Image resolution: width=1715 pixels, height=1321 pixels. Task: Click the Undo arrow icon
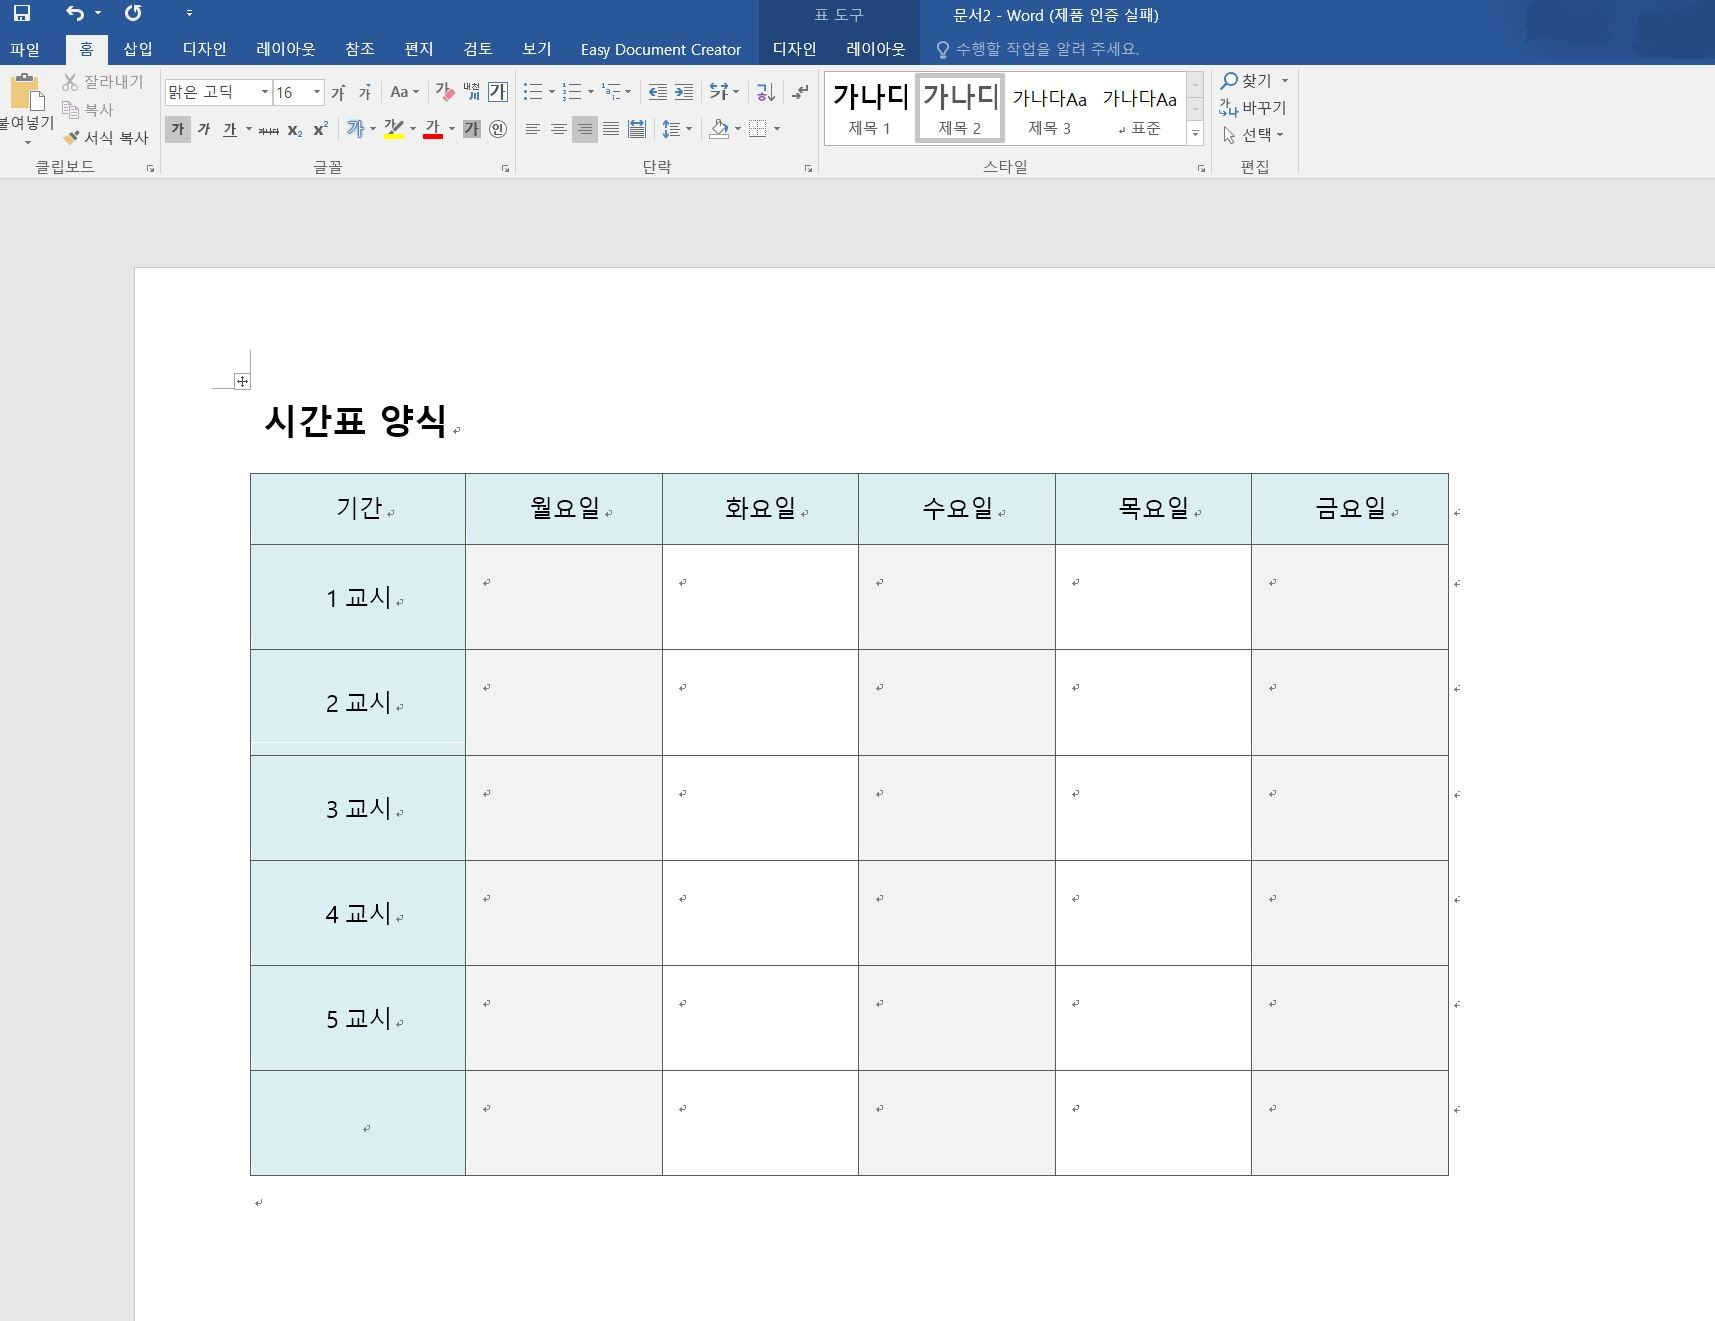point(75,13)
